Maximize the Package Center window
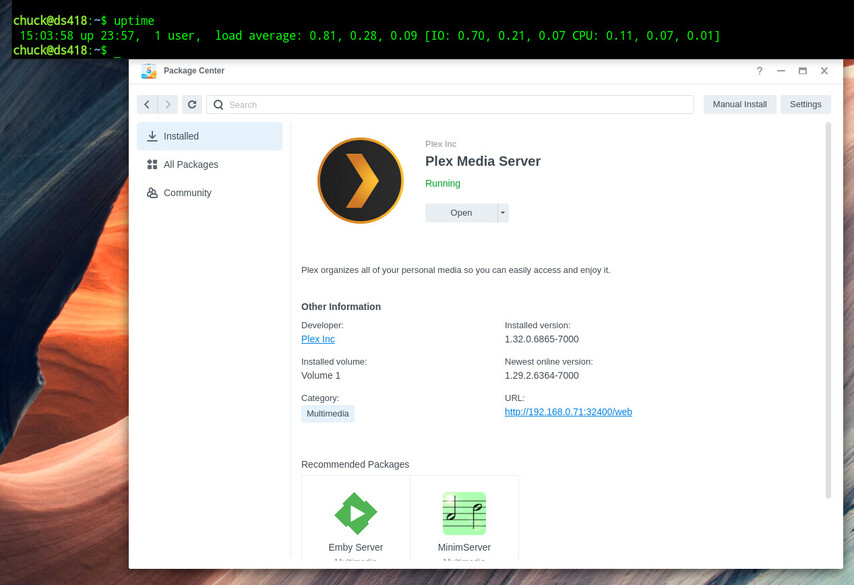Screen dimensions: 854x585 [x=802, y=71]
